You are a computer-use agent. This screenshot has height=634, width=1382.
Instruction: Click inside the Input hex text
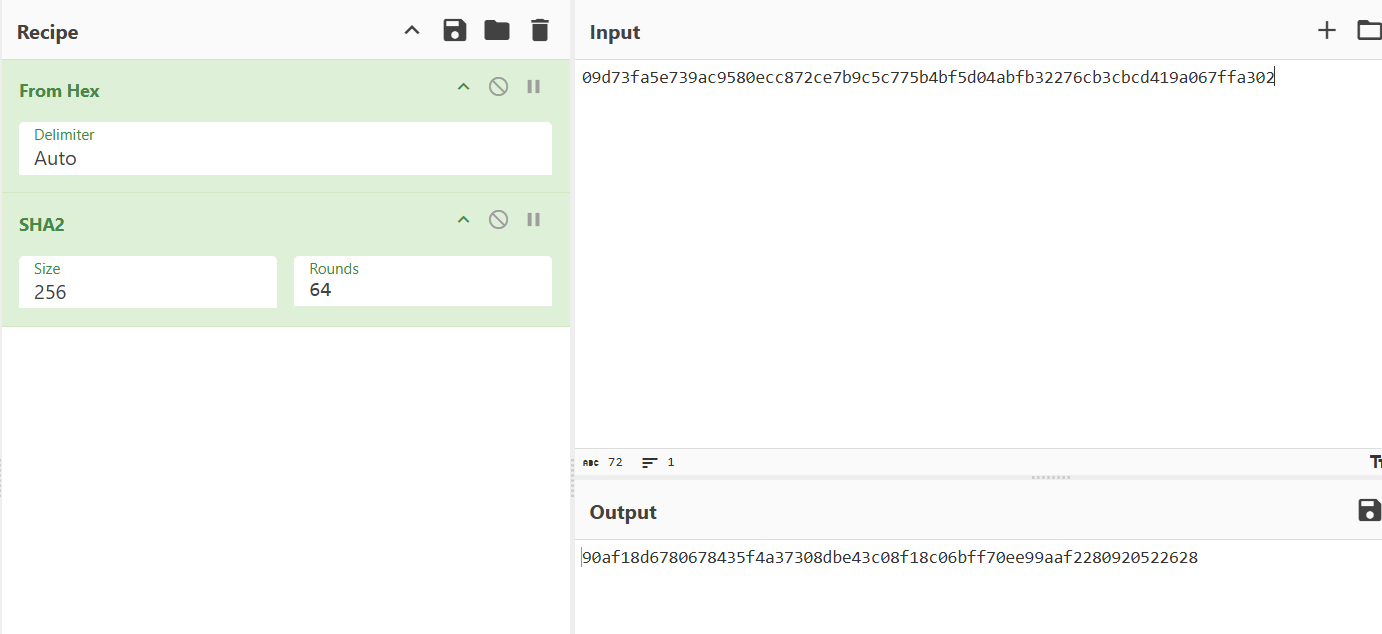click(928, 78)
